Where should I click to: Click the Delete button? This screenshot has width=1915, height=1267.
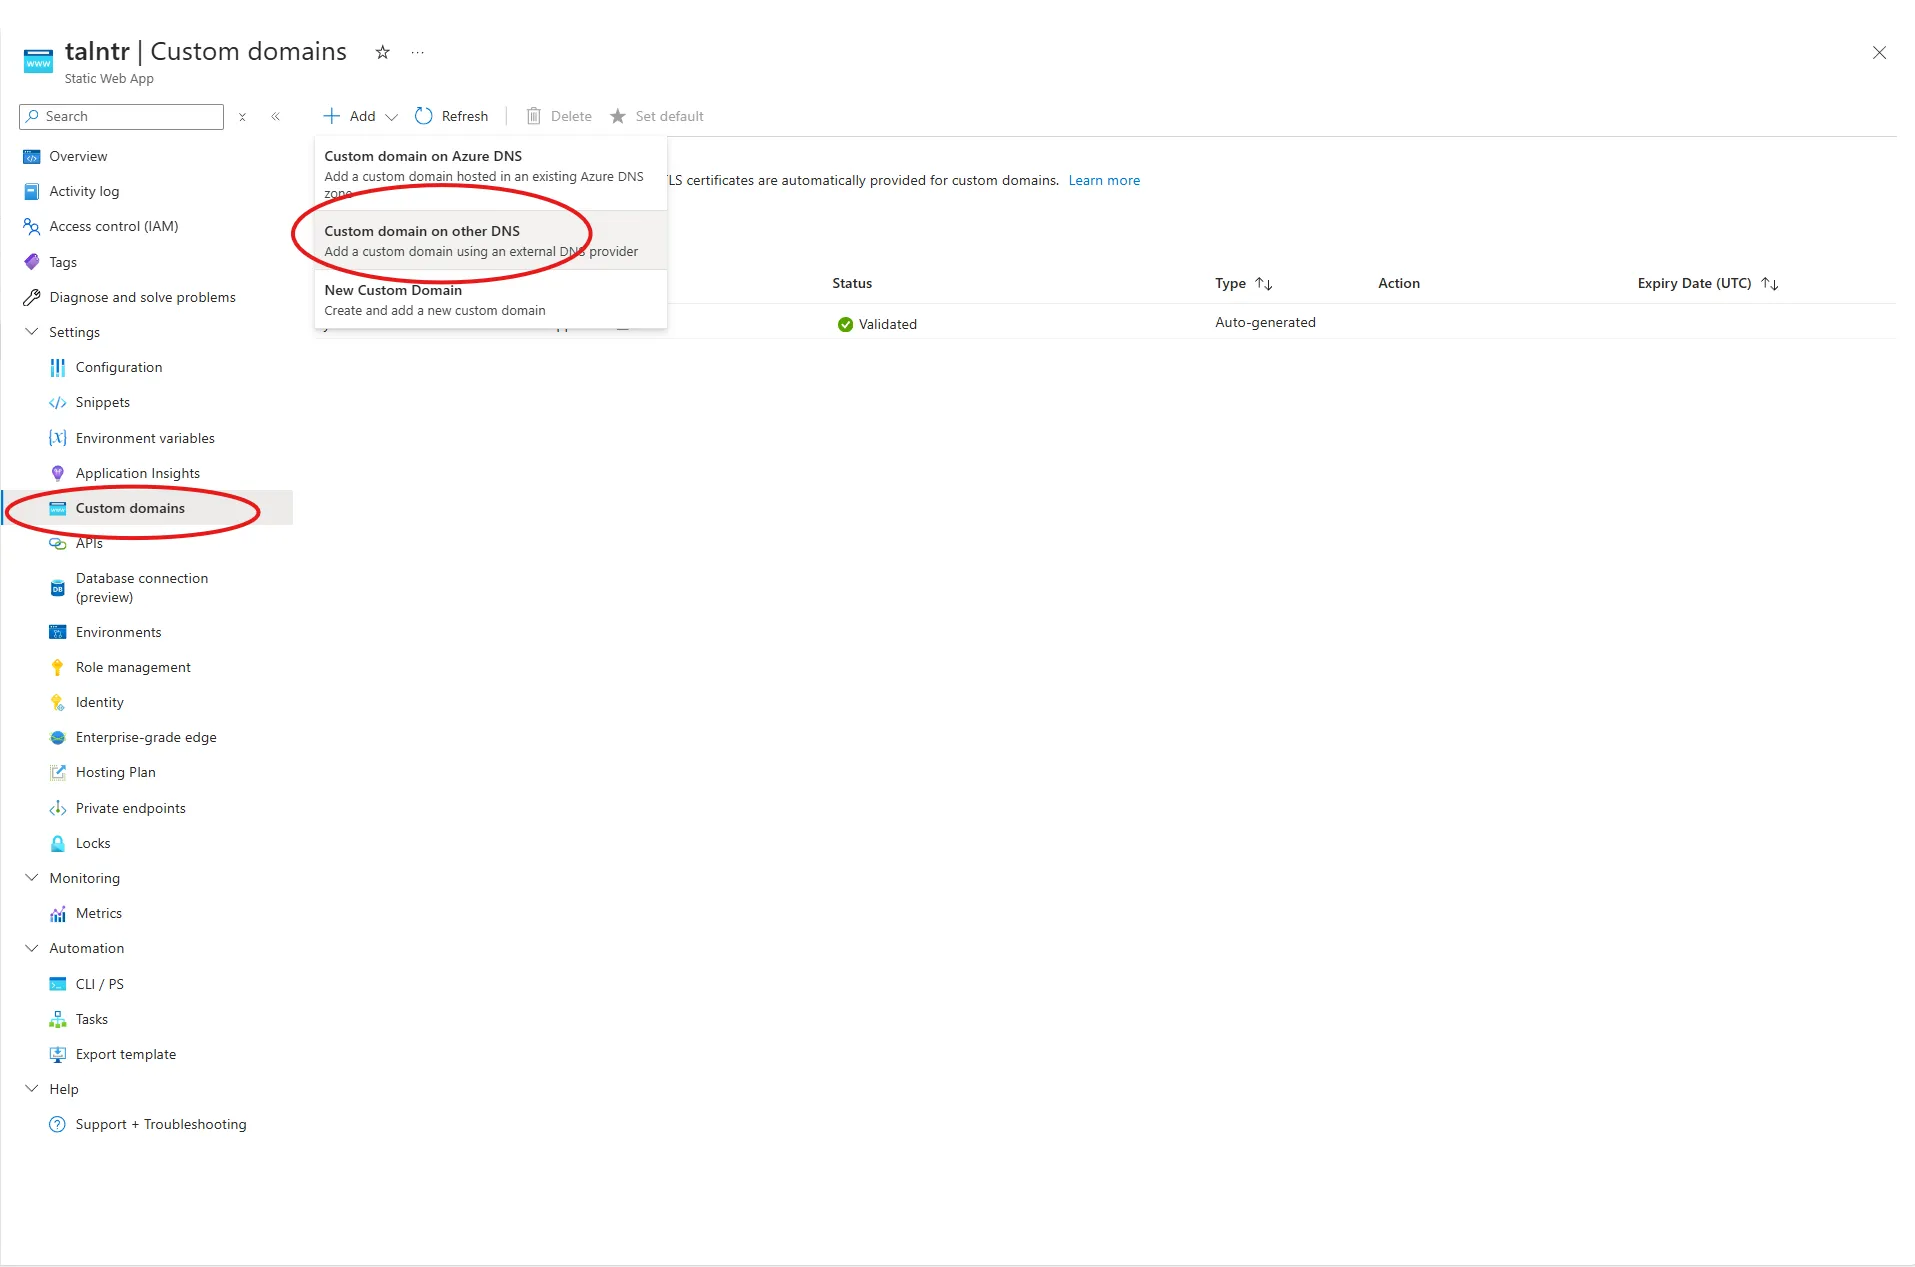[x=559, y=116]
